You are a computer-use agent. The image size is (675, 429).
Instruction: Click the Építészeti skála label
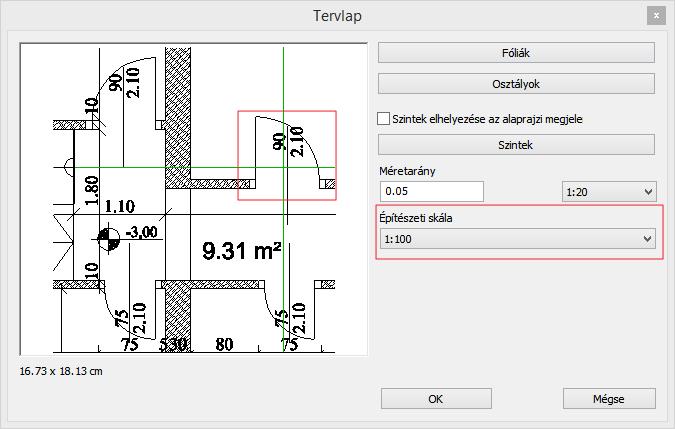(416, 218)
